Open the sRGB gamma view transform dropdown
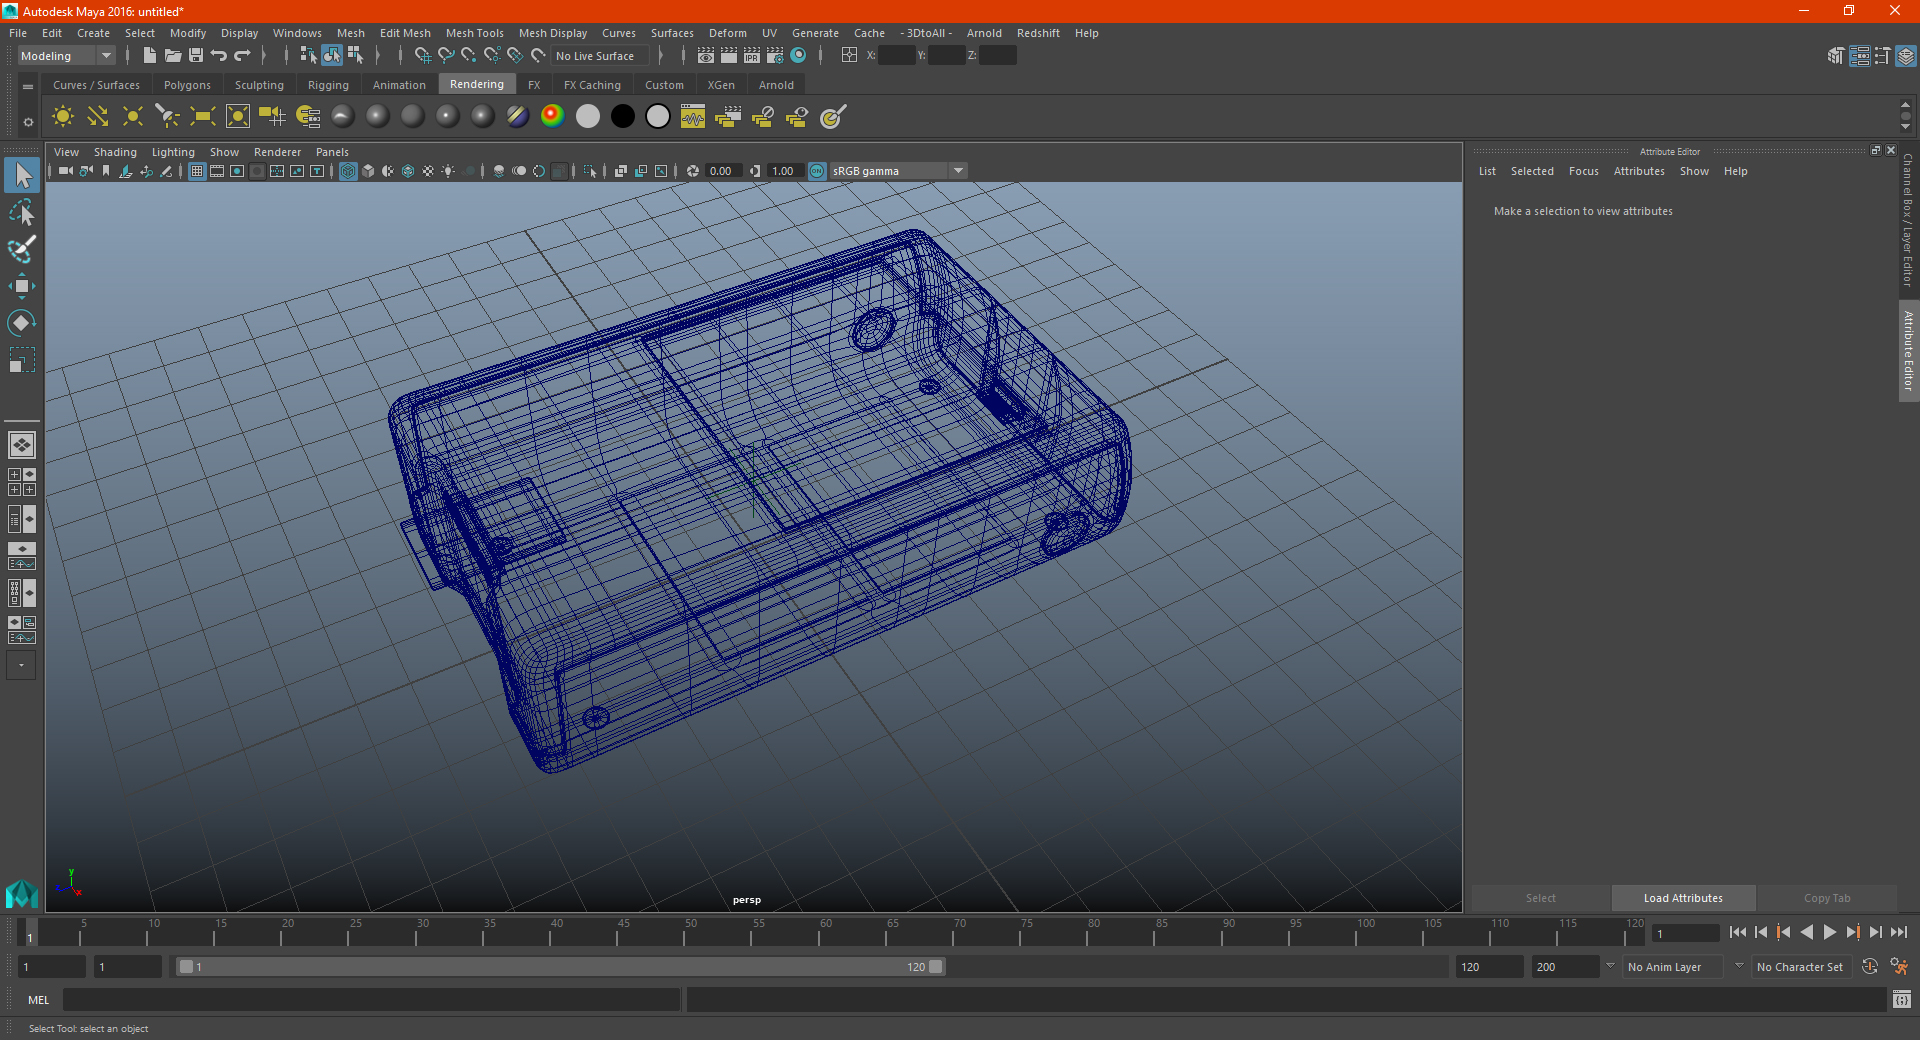Image resolution: width=1920 pixels, height=1040 pixels. 897,172
